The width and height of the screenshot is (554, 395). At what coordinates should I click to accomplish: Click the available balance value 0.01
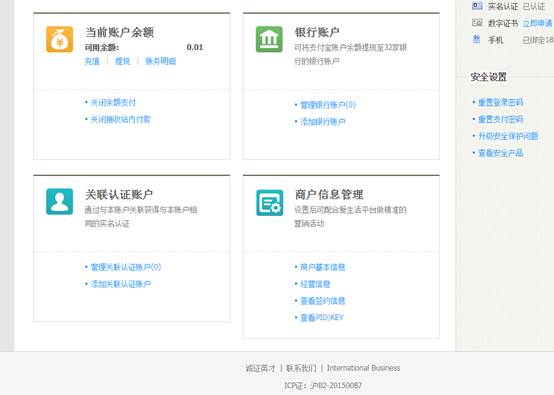(195, 47)
